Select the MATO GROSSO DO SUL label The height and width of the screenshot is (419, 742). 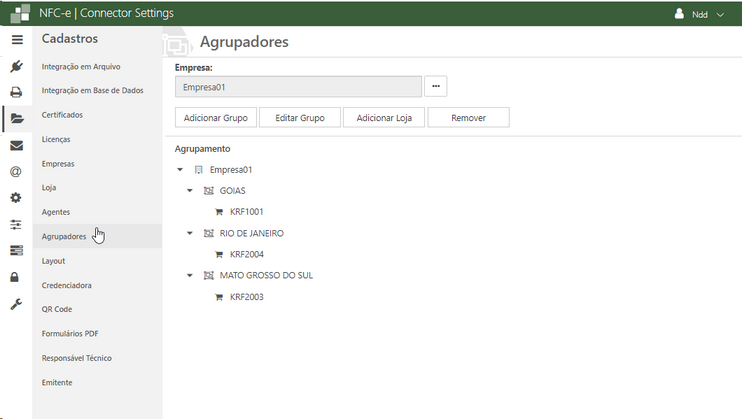tap(266, 276)
